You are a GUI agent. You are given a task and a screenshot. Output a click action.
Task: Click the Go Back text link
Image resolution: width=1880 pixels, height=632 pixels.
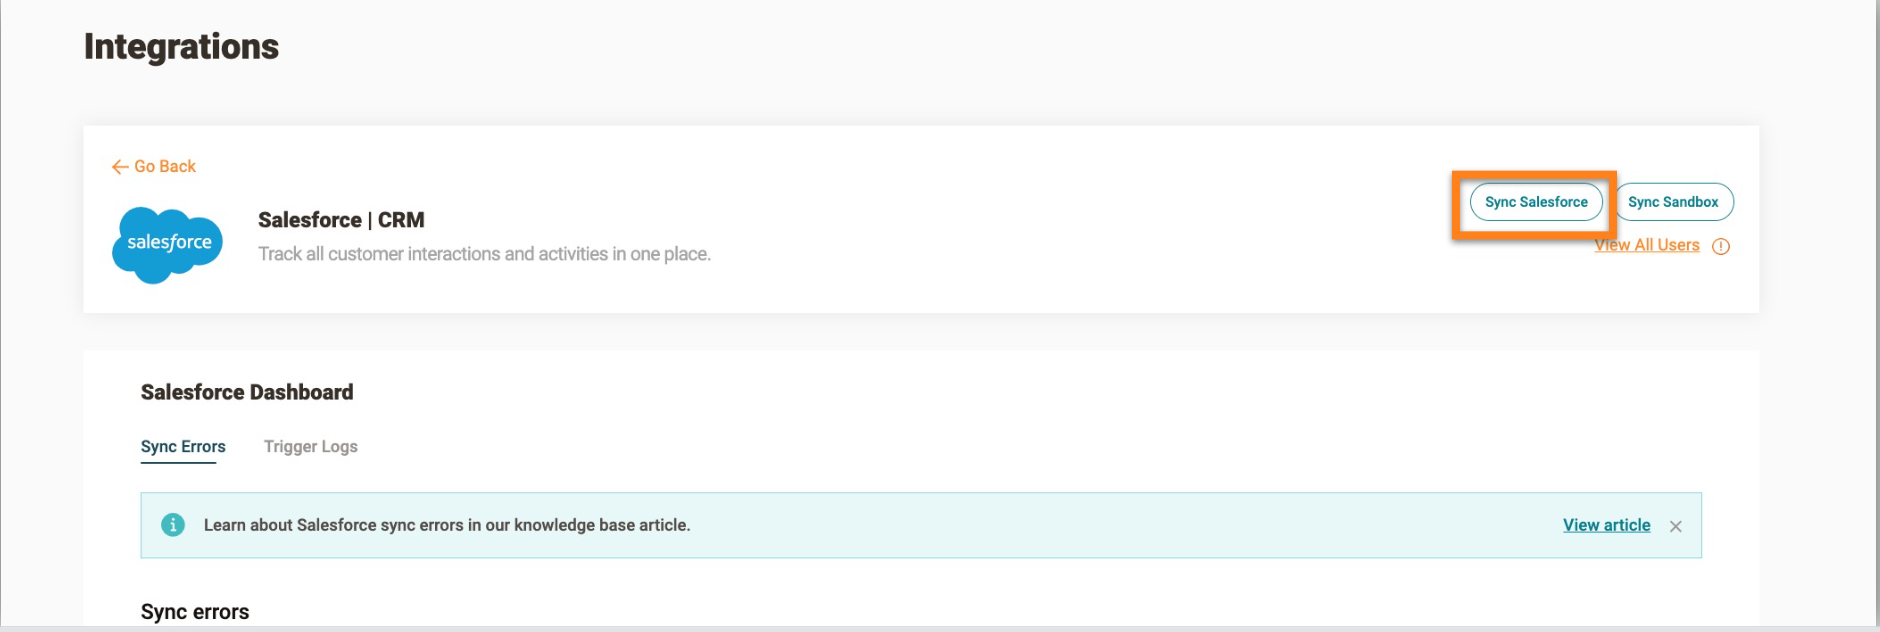pos(165,167)
